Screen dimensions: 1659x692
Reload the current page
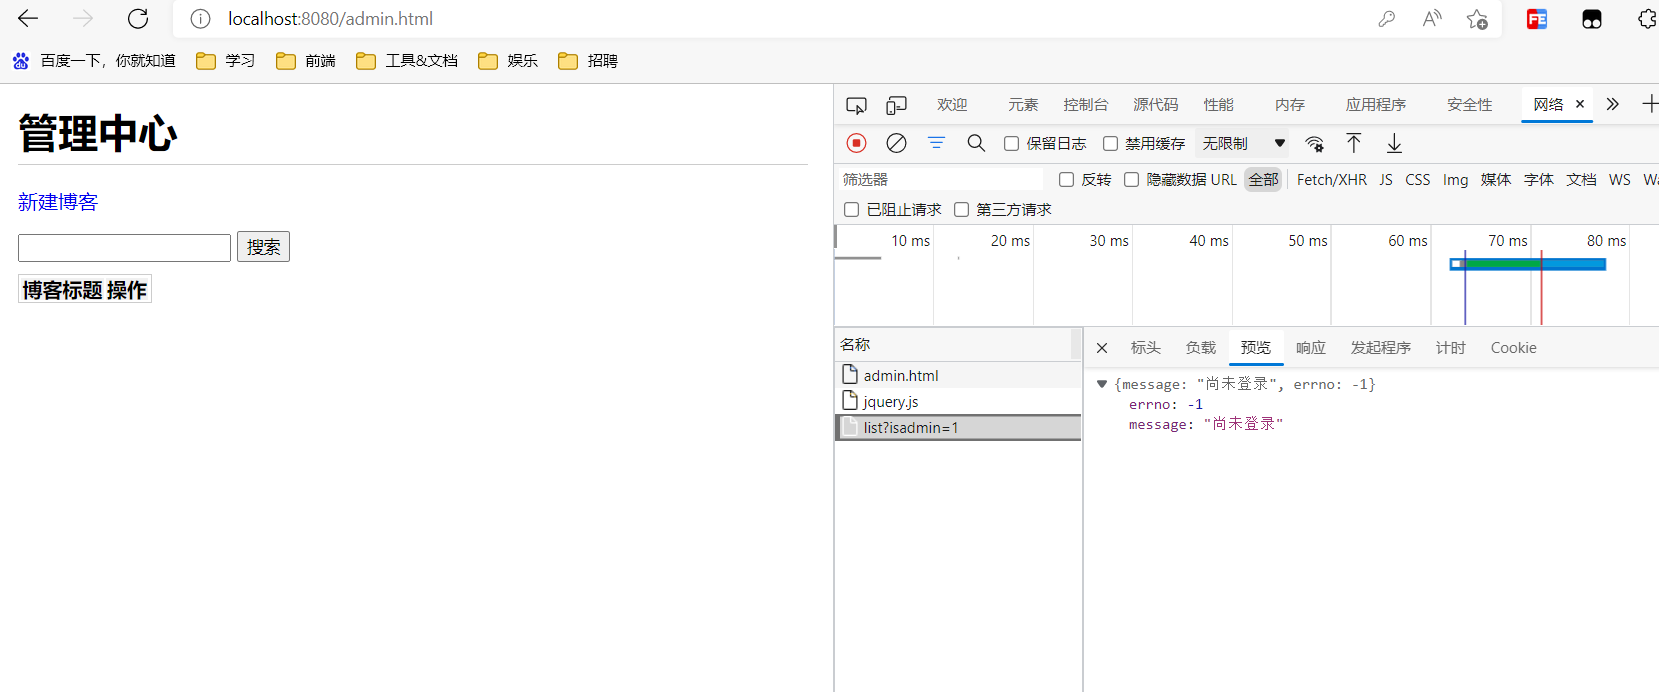click(138, 19)
